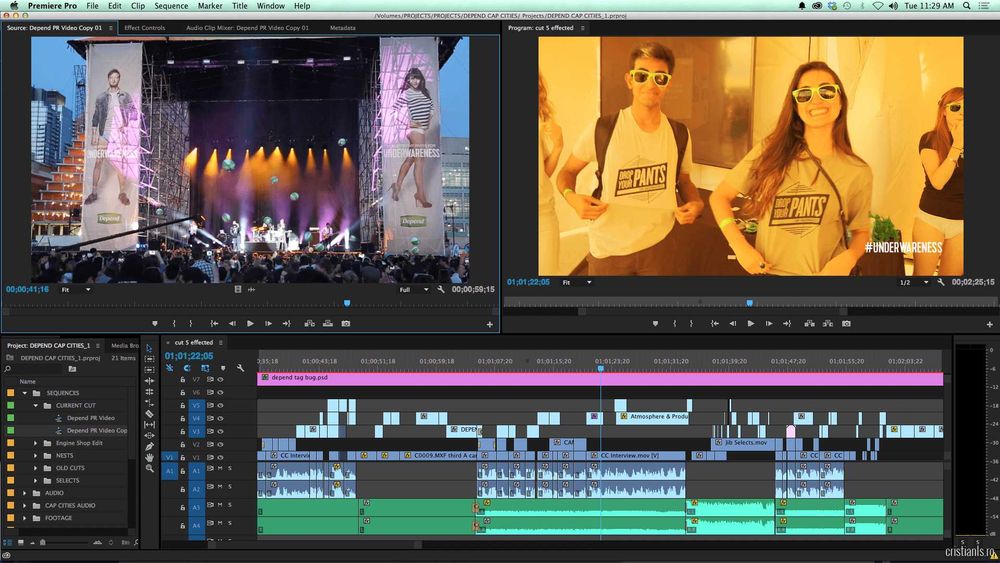Screen dimensions: 1000x563
Task: Open the Sequence menu
Action: click(x=171, y=6)
